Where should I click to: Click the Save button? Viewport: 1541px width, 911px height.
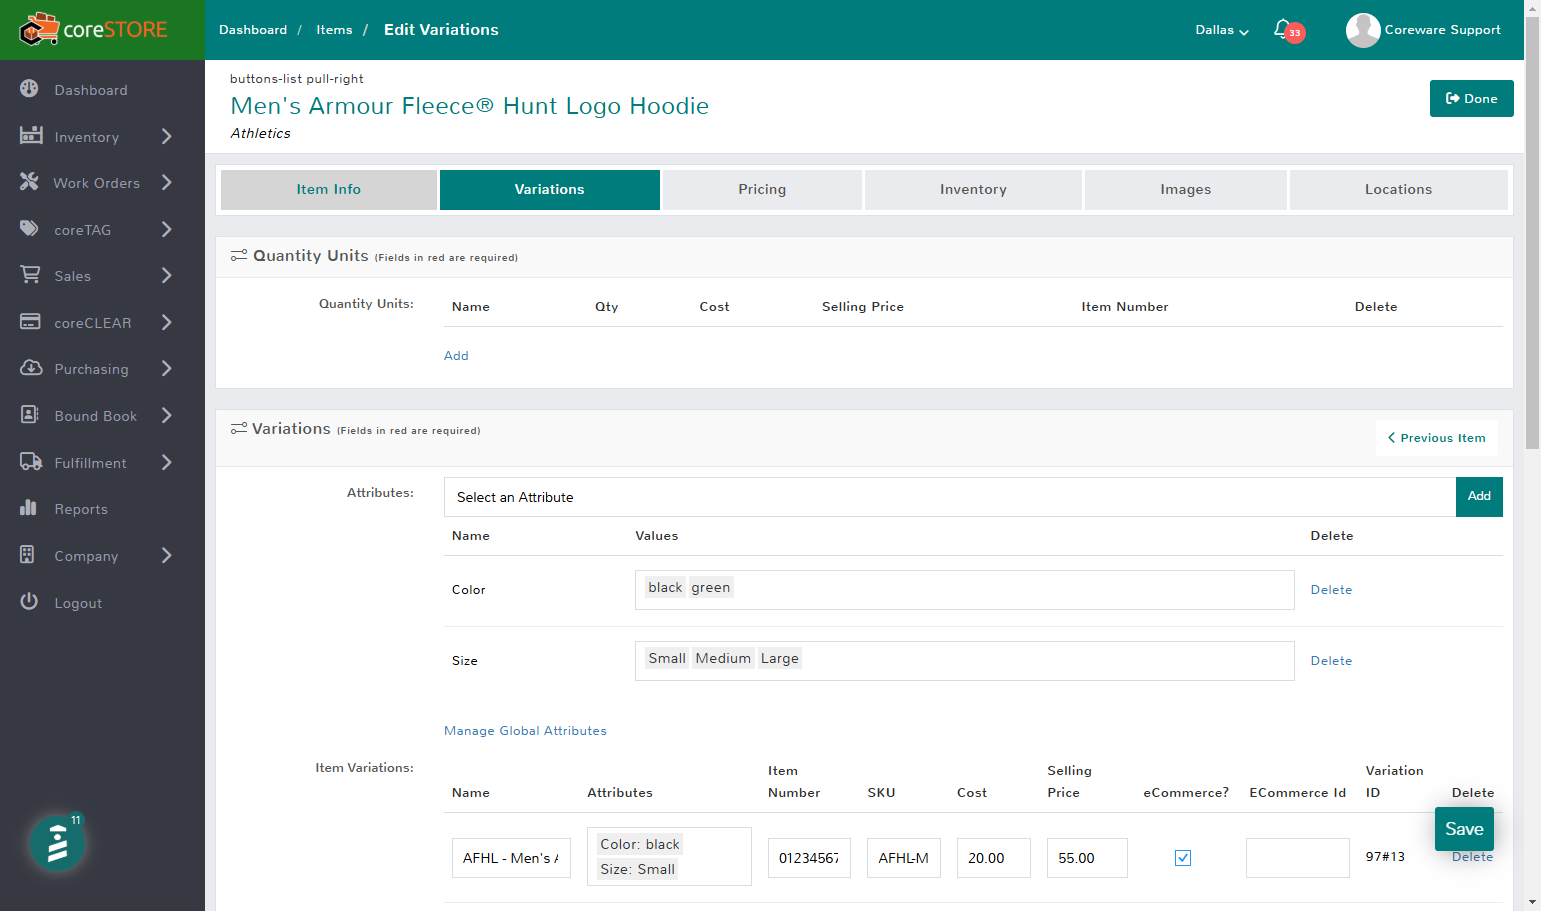click(x=1464, y=829)
